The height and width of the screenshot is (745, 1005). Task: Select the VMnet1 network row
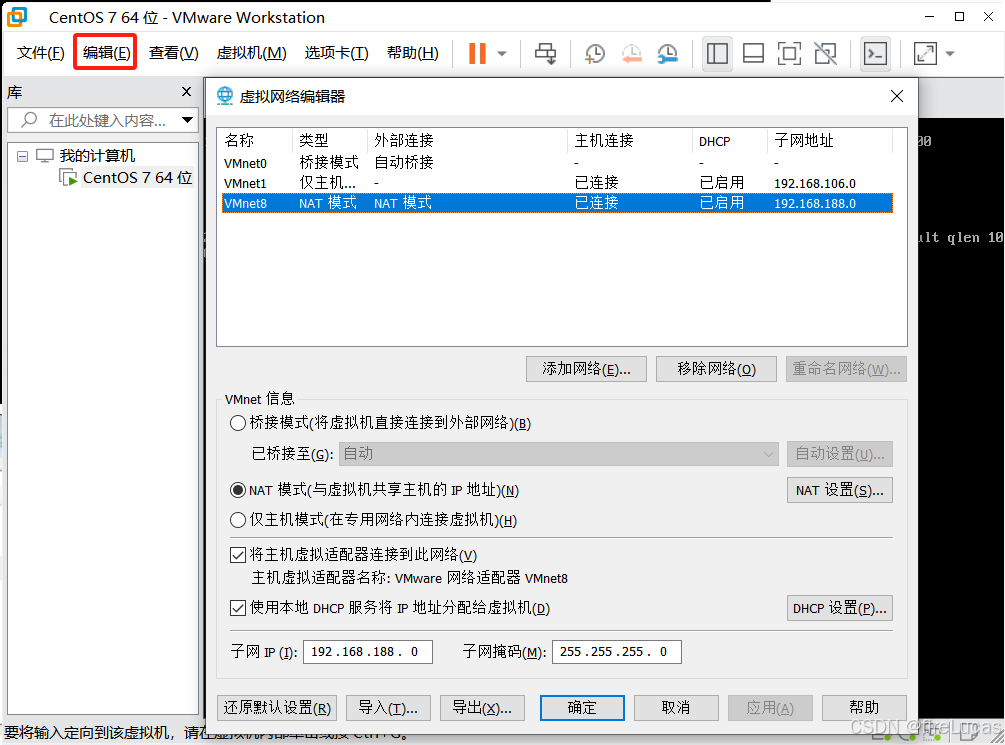click(x=557, y=183)
